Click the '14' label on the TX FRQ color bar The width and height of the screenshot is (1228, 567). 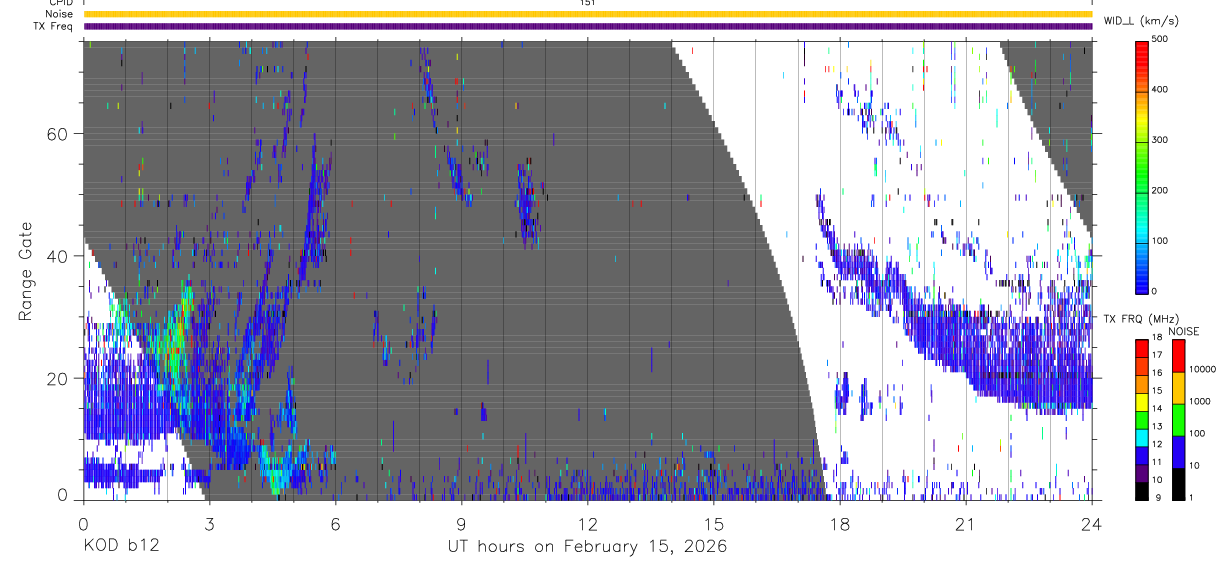tap(1157, 409)
